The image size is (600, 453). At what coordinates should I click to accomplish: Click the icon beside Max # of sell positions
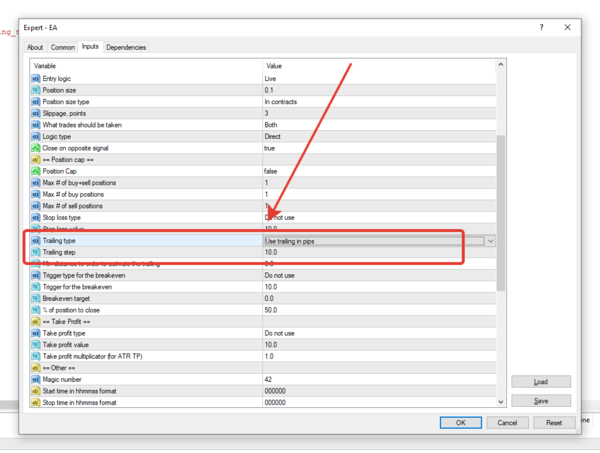click(36, 206)
